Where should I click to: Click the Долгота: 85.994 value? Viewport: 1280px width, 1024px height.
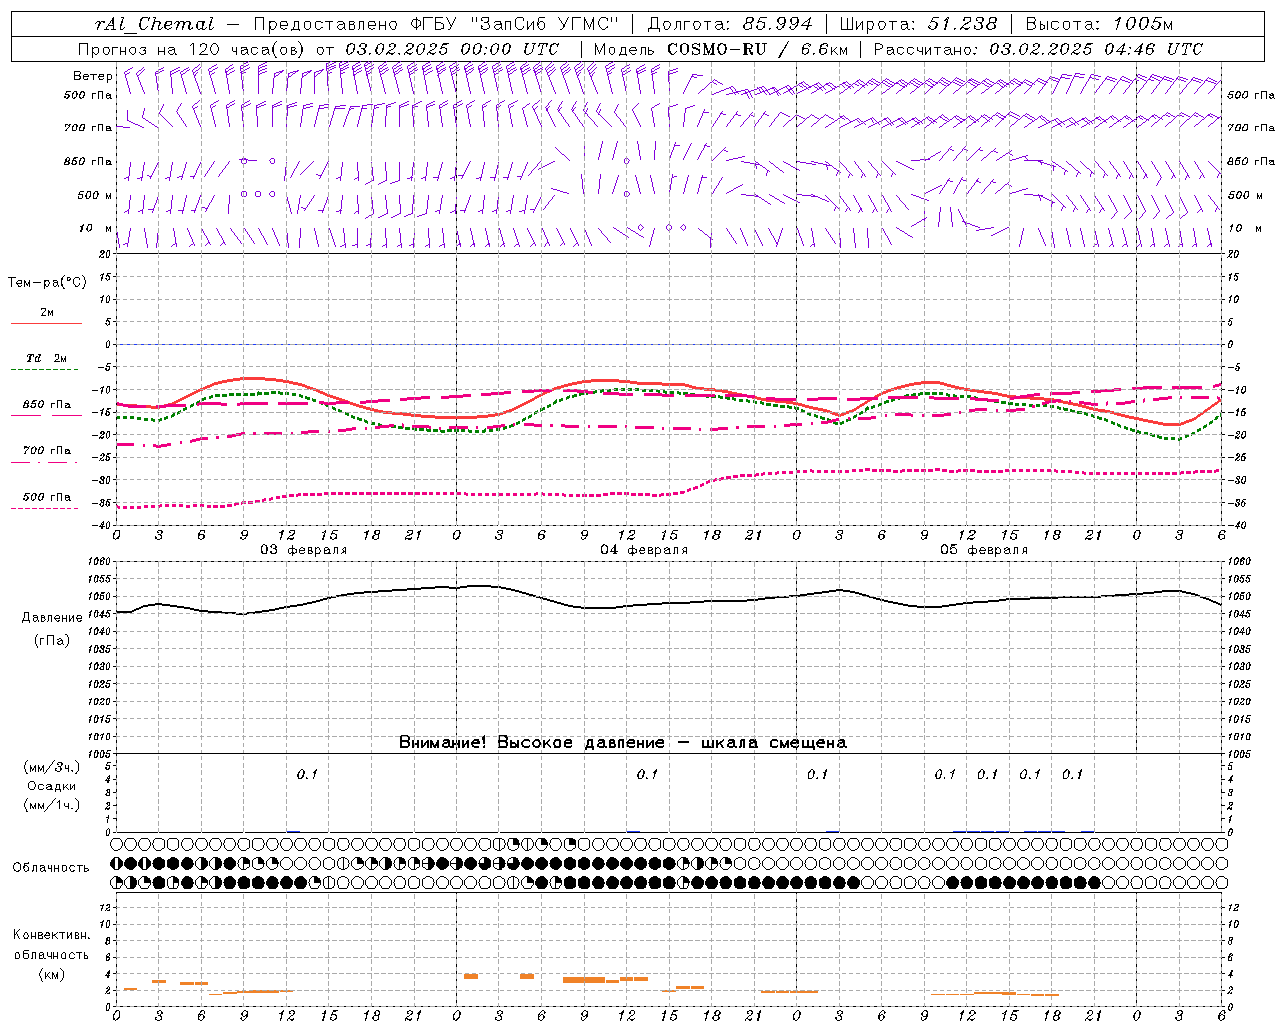click(x=730, y=24)
